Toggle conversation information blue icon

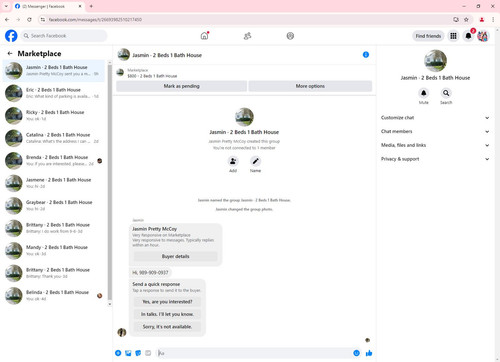point(366,55)
